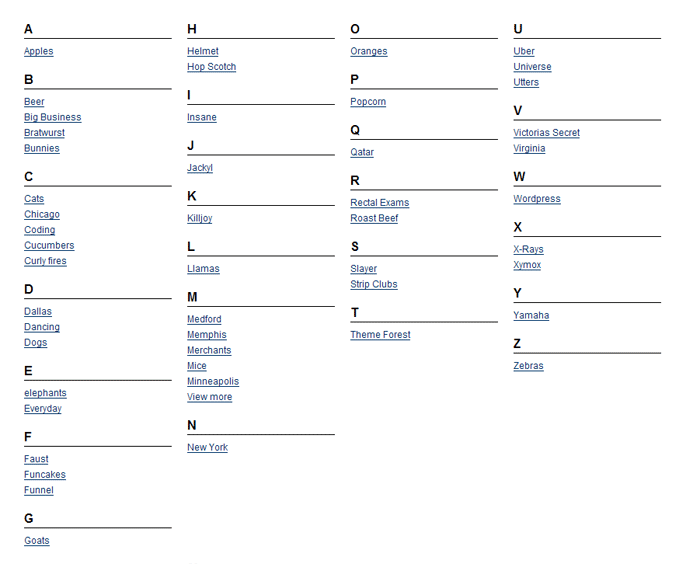Select the Yamaha link
This screenshot has width=700, height=564.
pyautogui.click(x=531, y=316)
